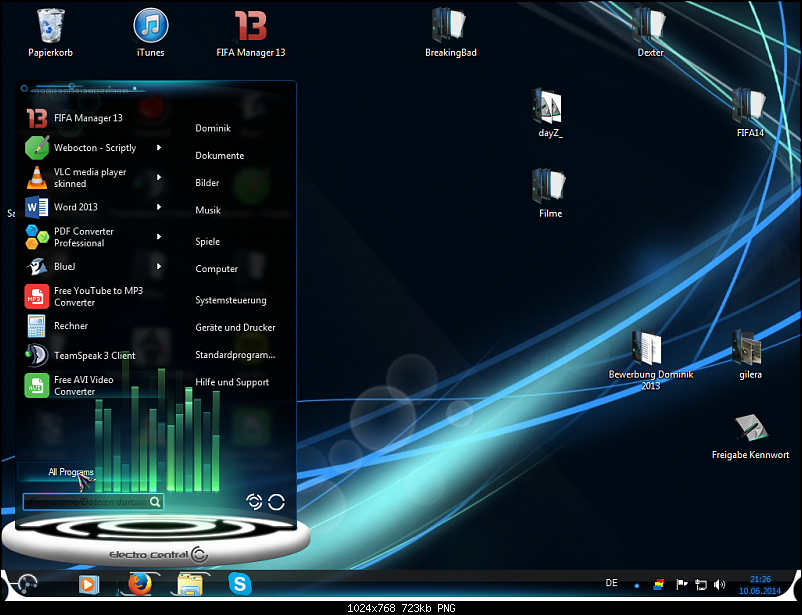Open Bilder from the Start menu
The height and width of the screenshot is (615, 802).
coord(207,183)
